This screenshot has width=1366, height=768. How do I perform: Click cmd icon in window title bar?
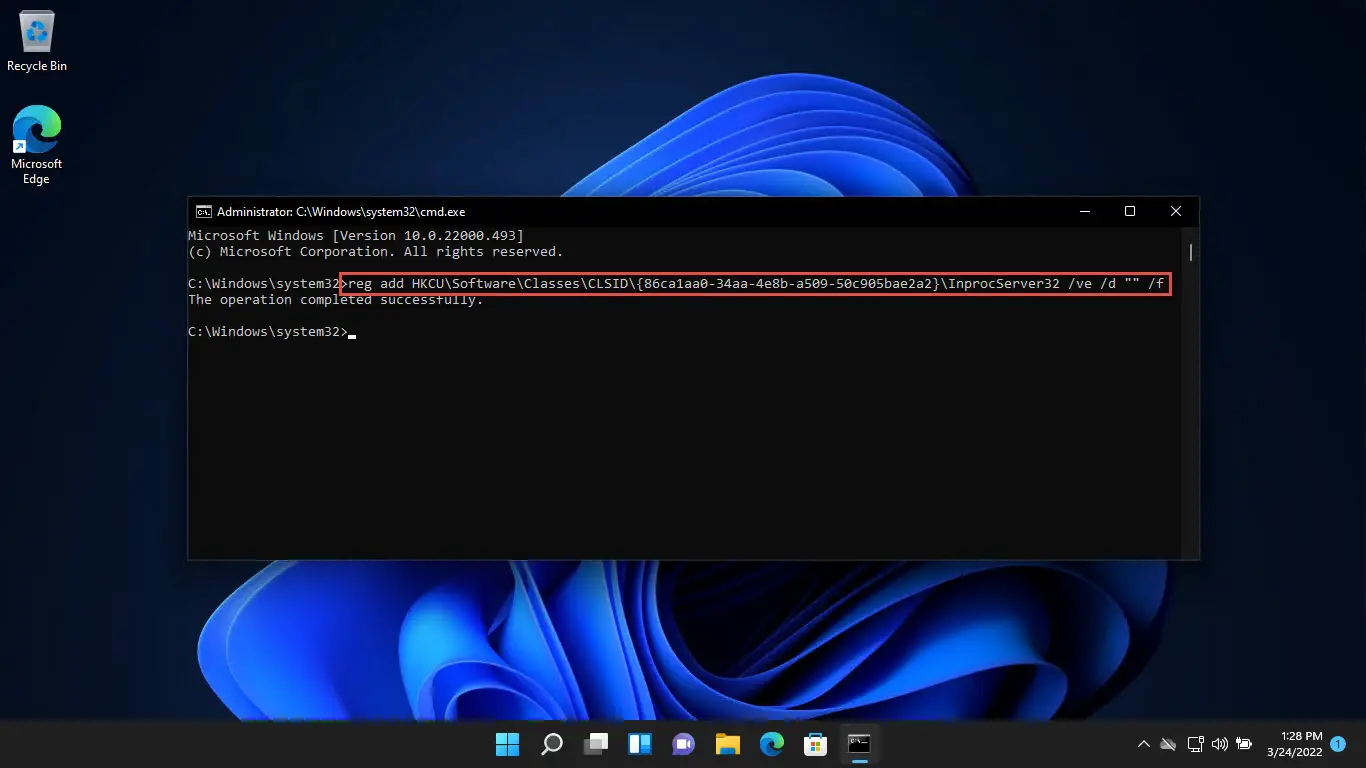coord(203,212)
